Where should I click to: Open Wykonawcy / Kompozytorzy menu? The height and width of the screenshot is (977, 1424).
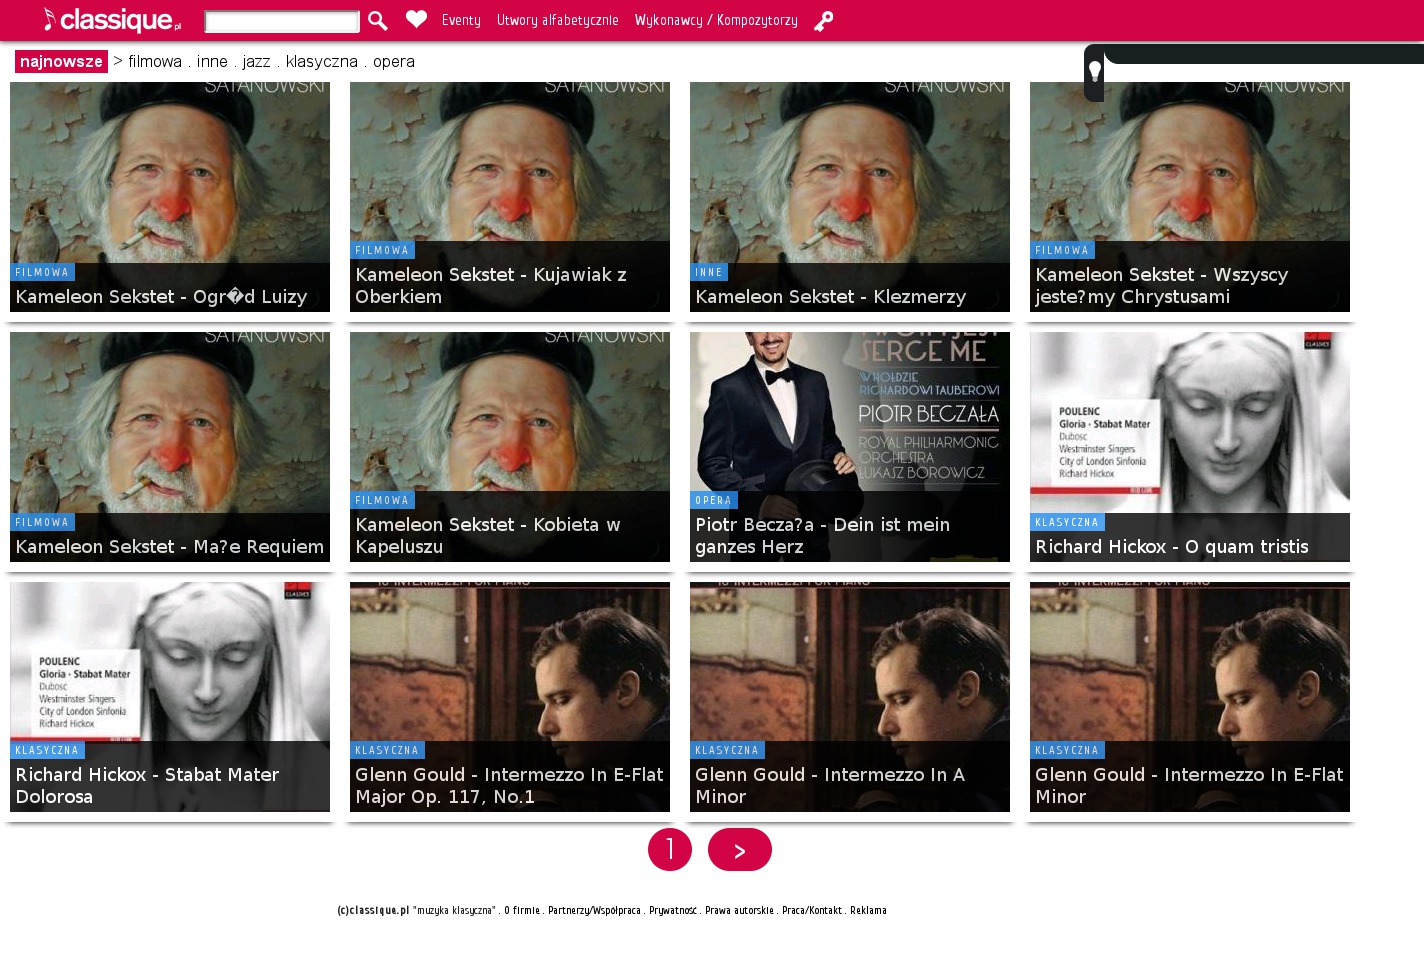coord(716,21)
